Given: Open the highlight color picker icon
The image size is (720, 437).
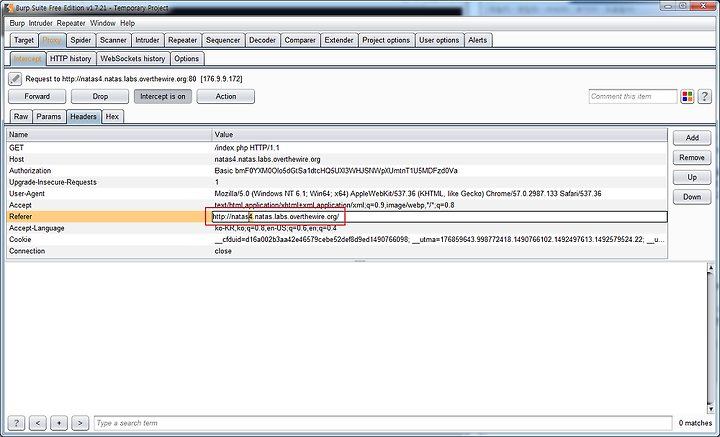Looking at the screenshot, I should [687, 96].
